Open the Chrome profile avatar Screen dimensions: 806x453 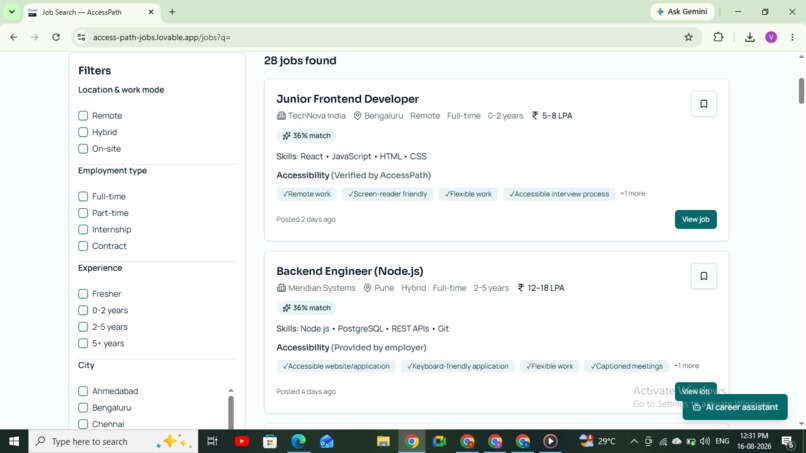771,37
